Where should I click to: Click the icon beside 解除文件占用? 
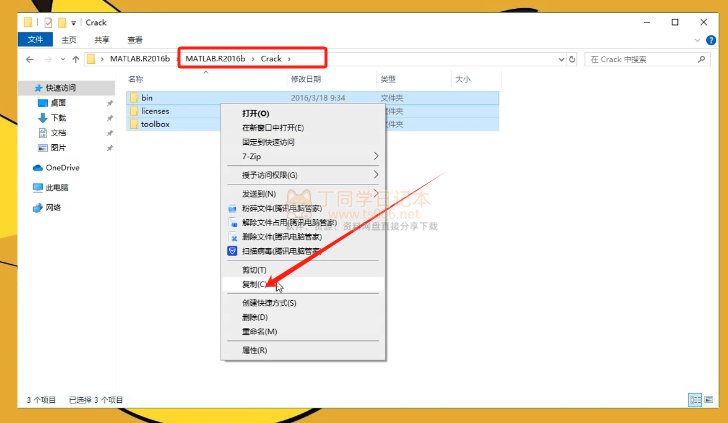[234, 223]
